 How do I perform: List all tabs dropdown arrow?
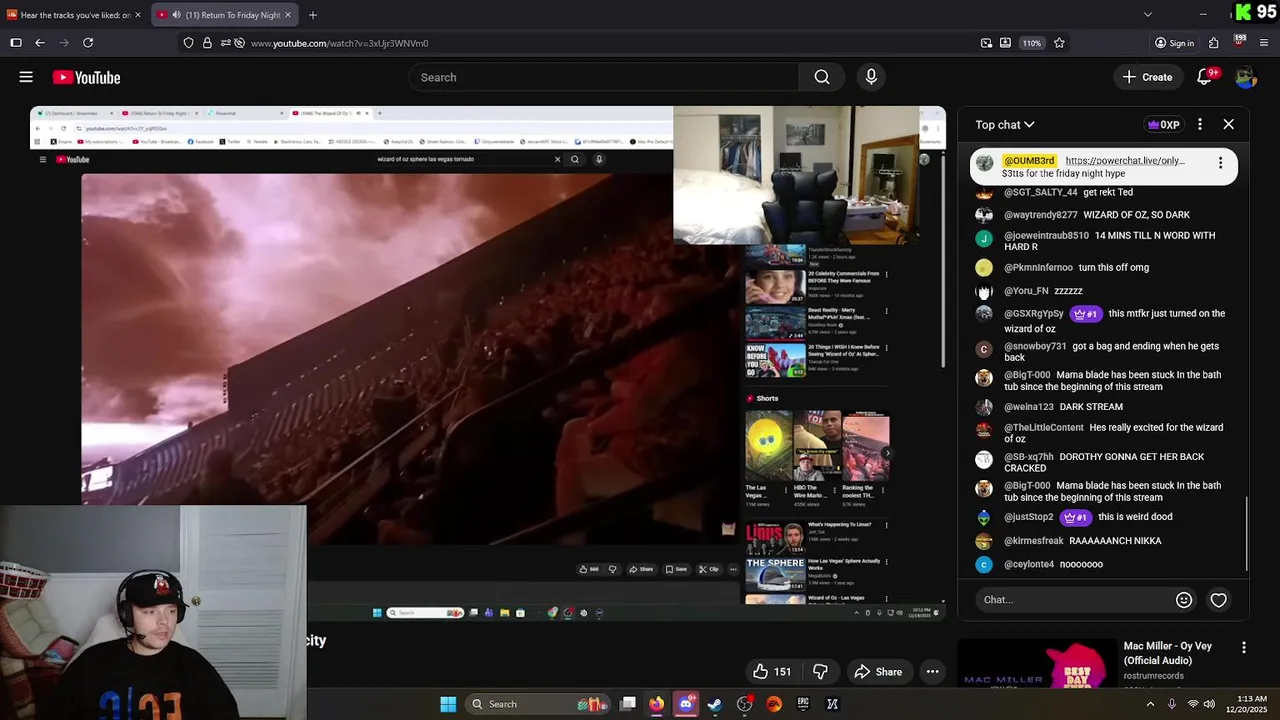pyautogui.click(x=1148, y=15)
